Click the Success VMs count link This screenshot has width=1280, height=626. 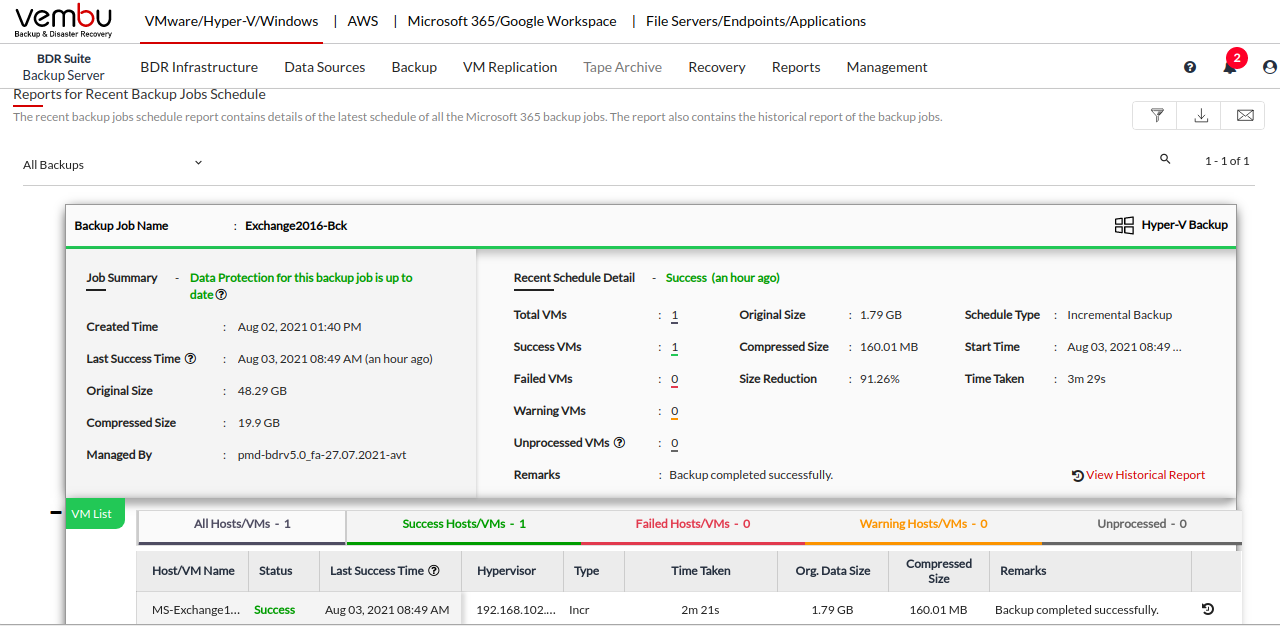tap(675, 347)
